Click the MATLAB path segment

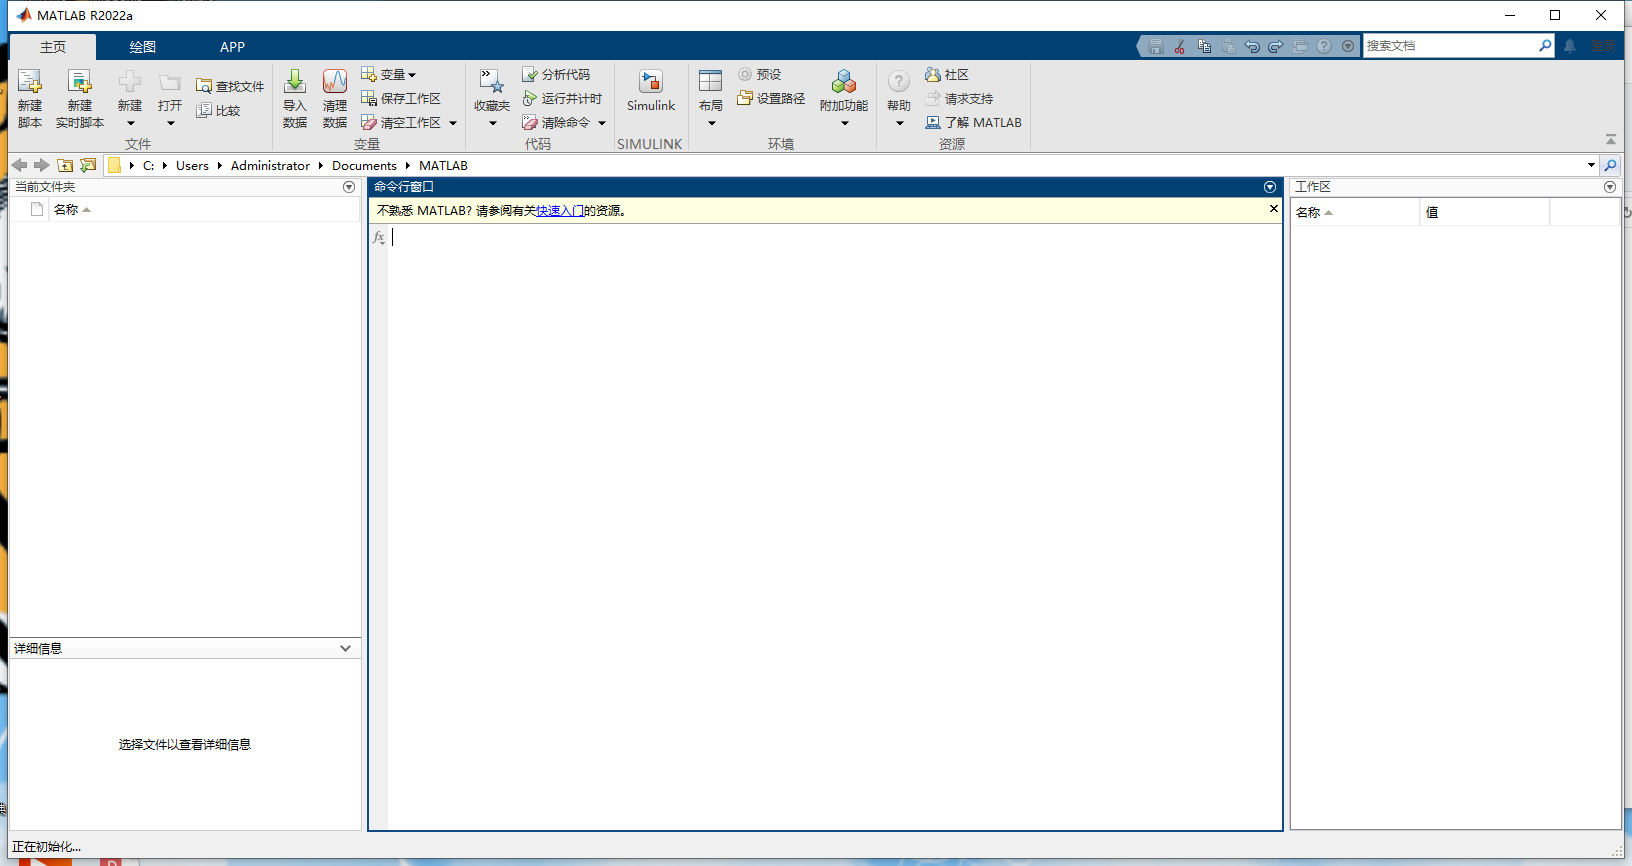[443, 166]
